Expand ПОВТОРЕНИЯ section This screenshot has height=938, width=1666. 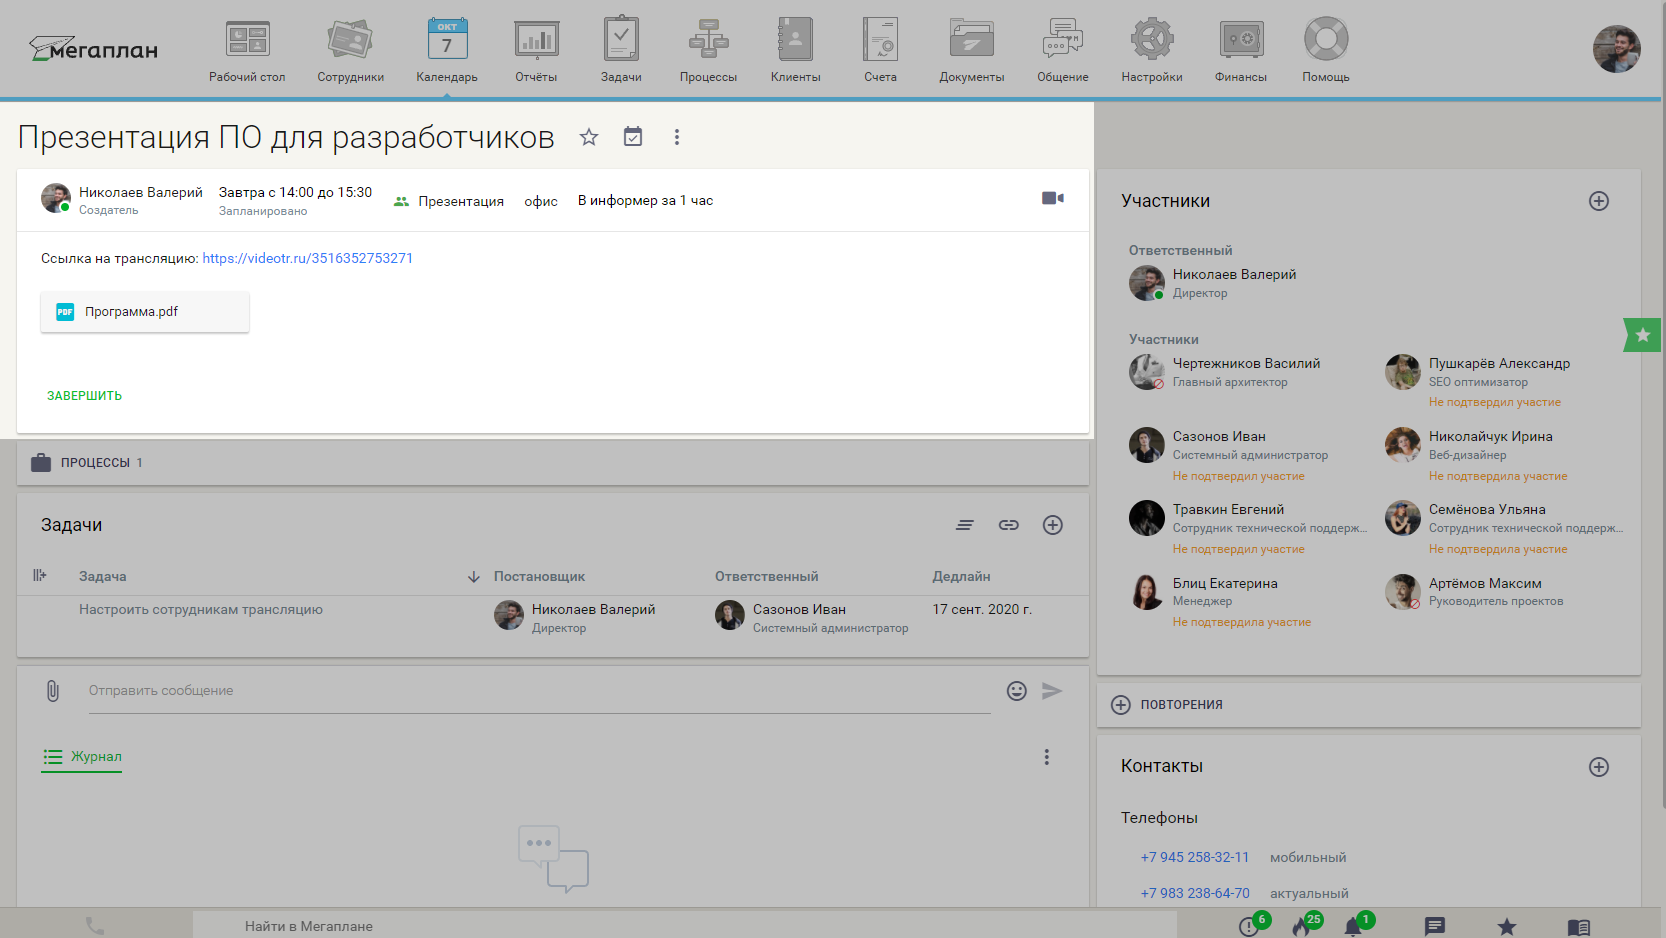[1369, 705]
